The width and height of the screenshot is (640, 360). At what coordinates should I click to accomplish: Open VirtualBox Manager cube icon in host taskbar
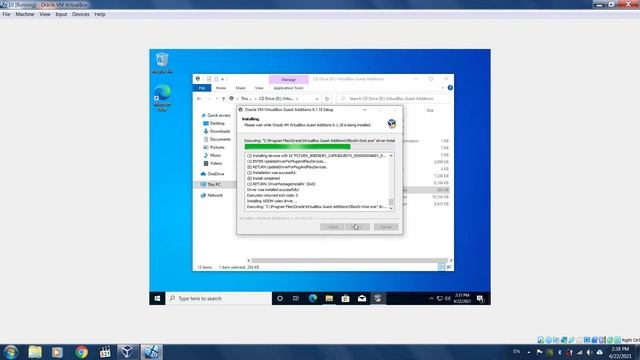click(128, 352)
